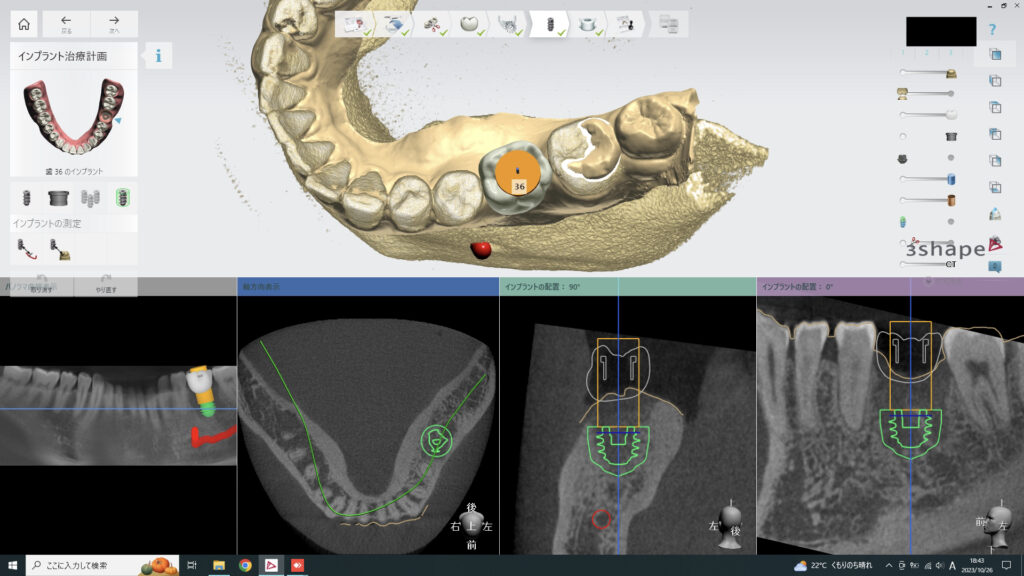Viewport: 1024px width, 576px height.
Task: Adjust the crown transparency slider
Action: pos(927,72)
